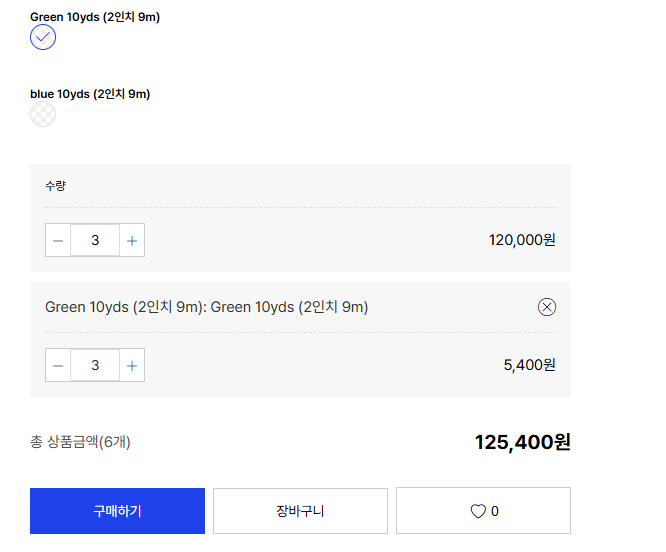Screen dimensions: 666x552
Task: Click the 120,000원 price text
Action: (522, 240)
